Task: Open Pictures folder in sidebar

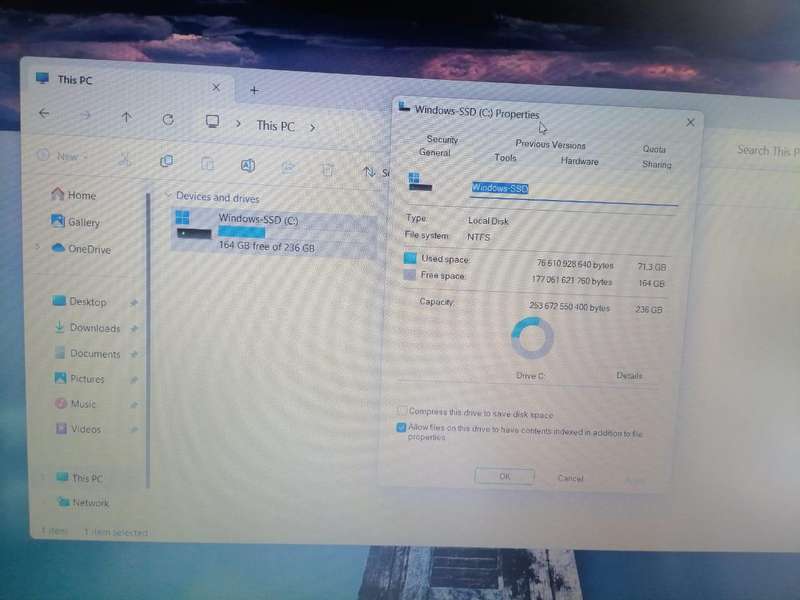Action: coord(80,379)
